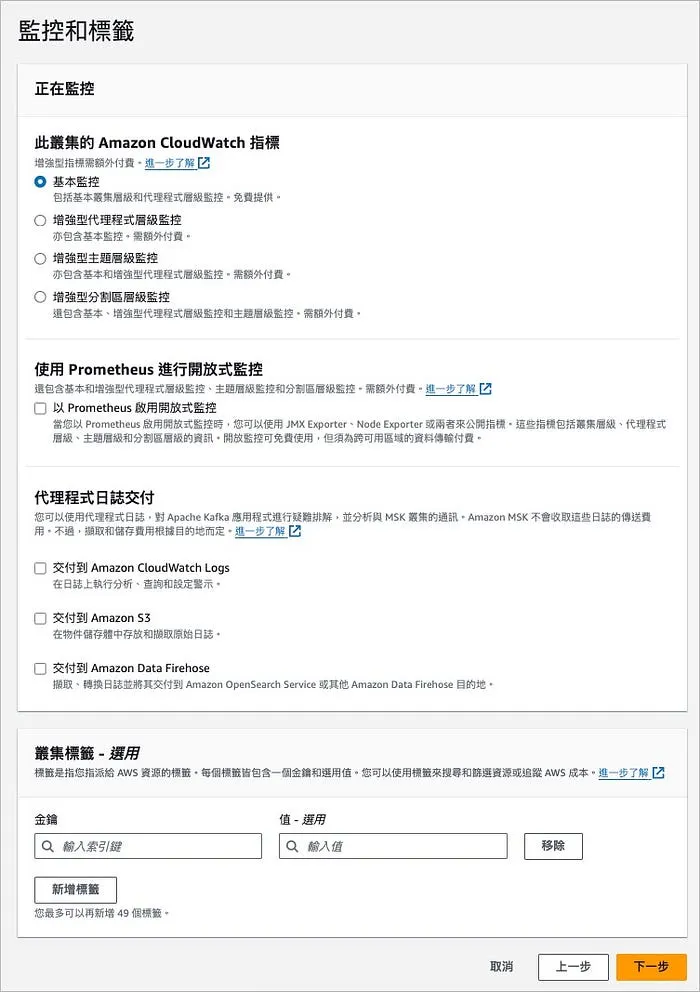Image resolution: width=700 pixels, height=992 pixels.
Task: Focus the 值 input field 輸入值
Action: 393,846
